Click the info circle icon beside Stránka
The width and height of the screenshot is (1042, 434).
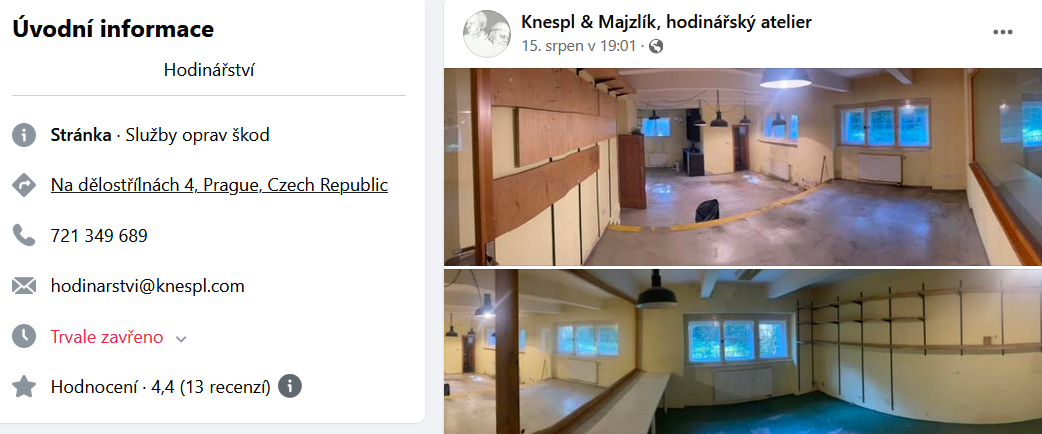pyautogui.click(x=24, y=135)
